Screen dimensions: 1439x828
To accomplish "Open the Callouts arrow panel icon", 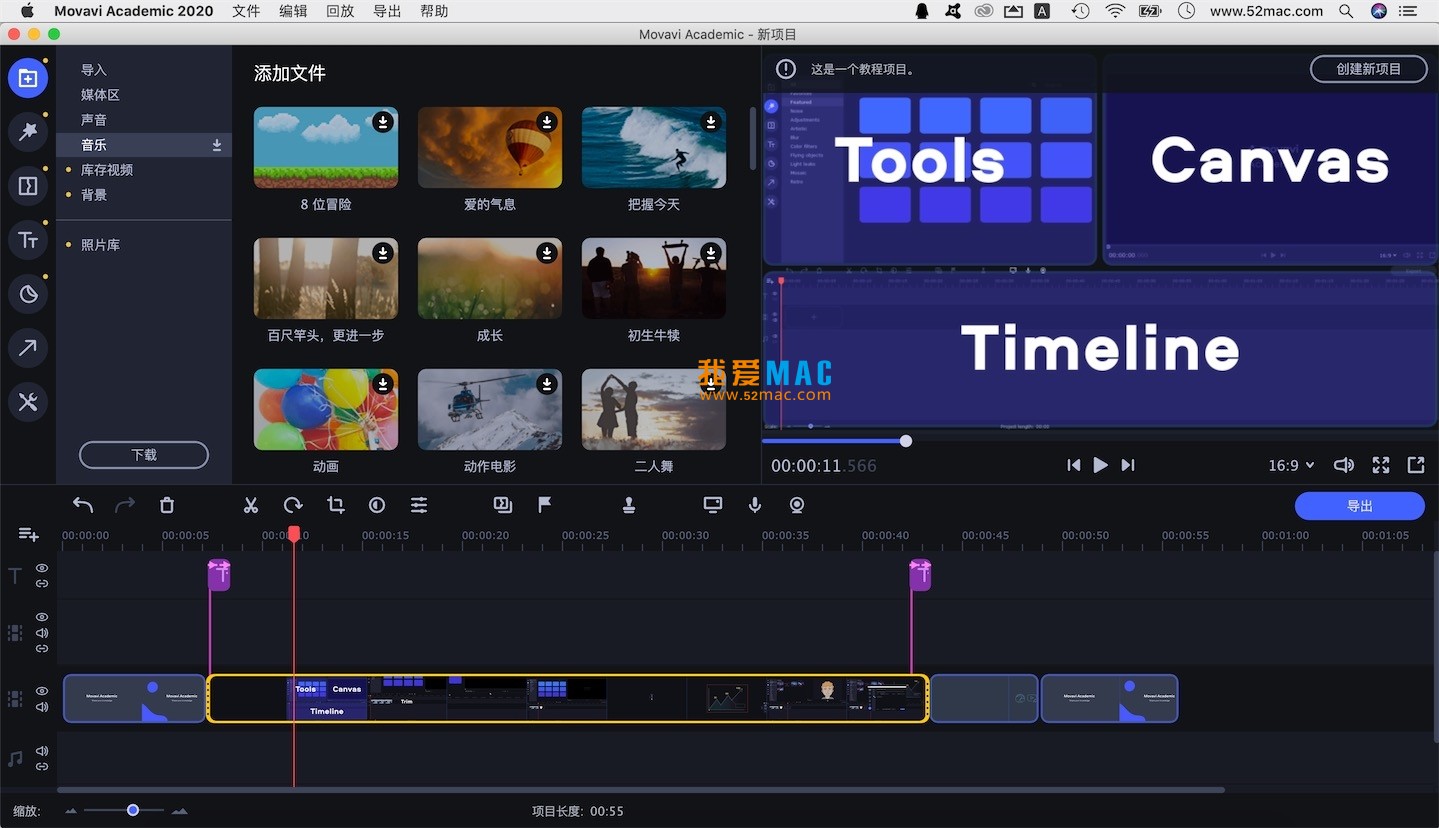I will 28,348.
